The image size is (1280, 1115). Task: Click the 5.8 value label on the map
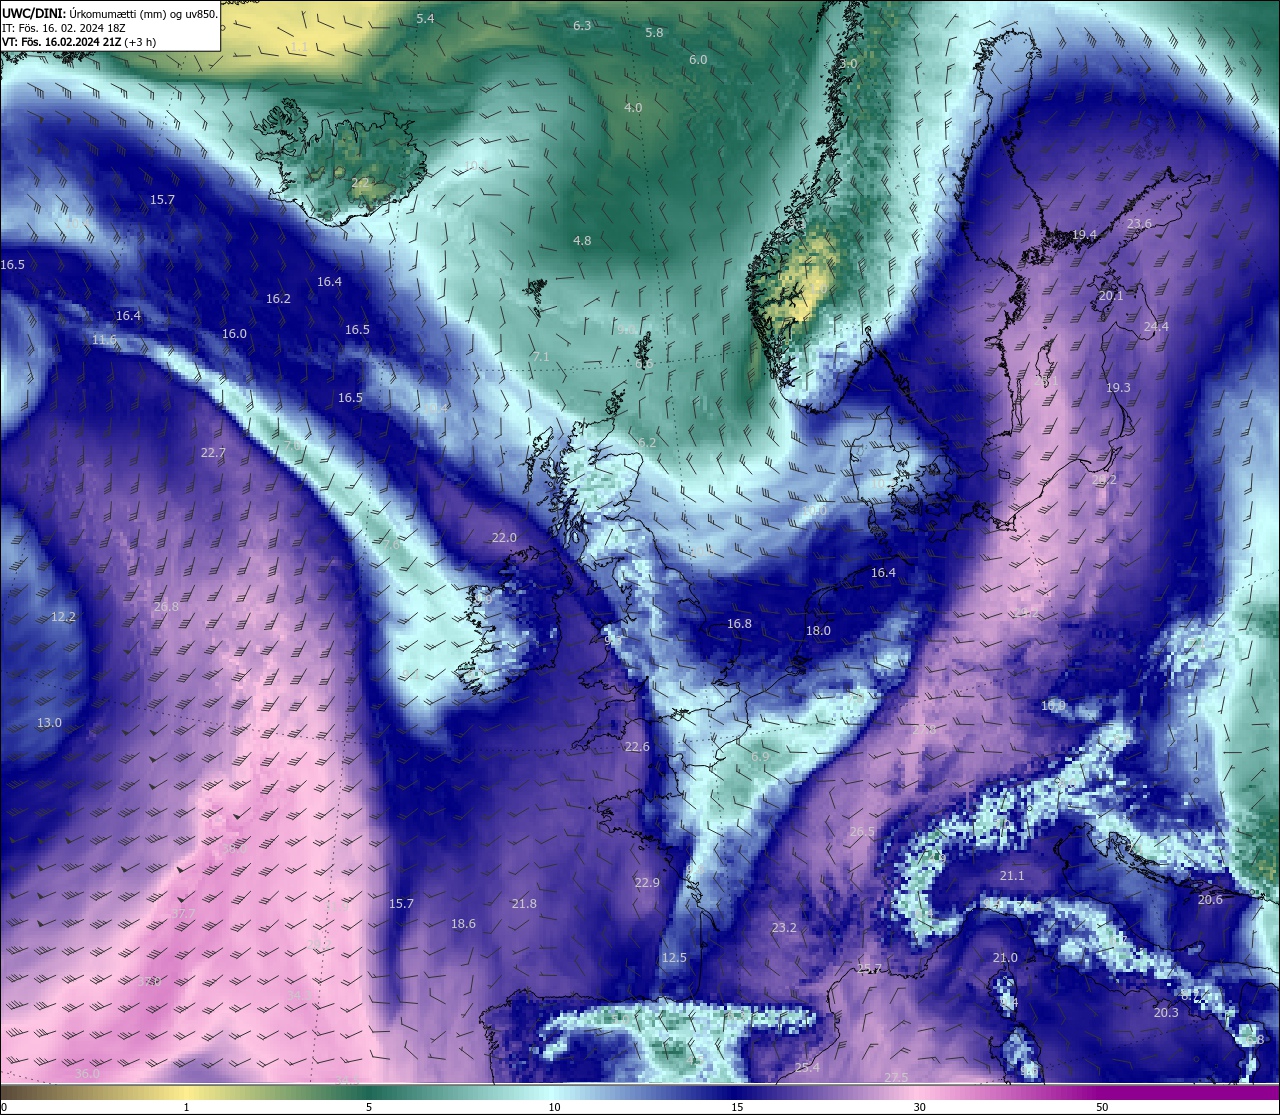(654, 33)
